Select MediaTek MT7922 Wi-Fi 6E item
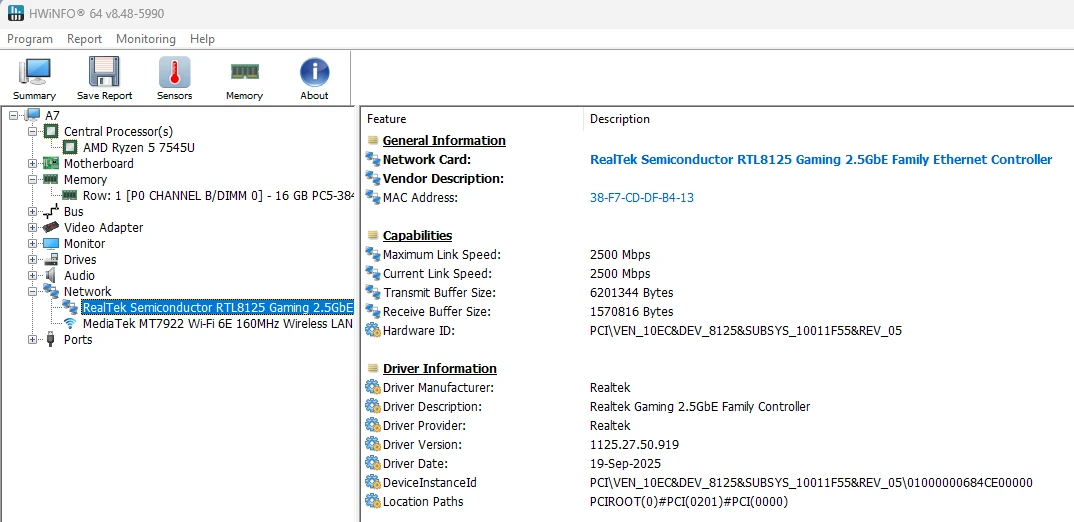Image resolution: width=1074 pixels, height=522 pixels. [x=218, y=323]
